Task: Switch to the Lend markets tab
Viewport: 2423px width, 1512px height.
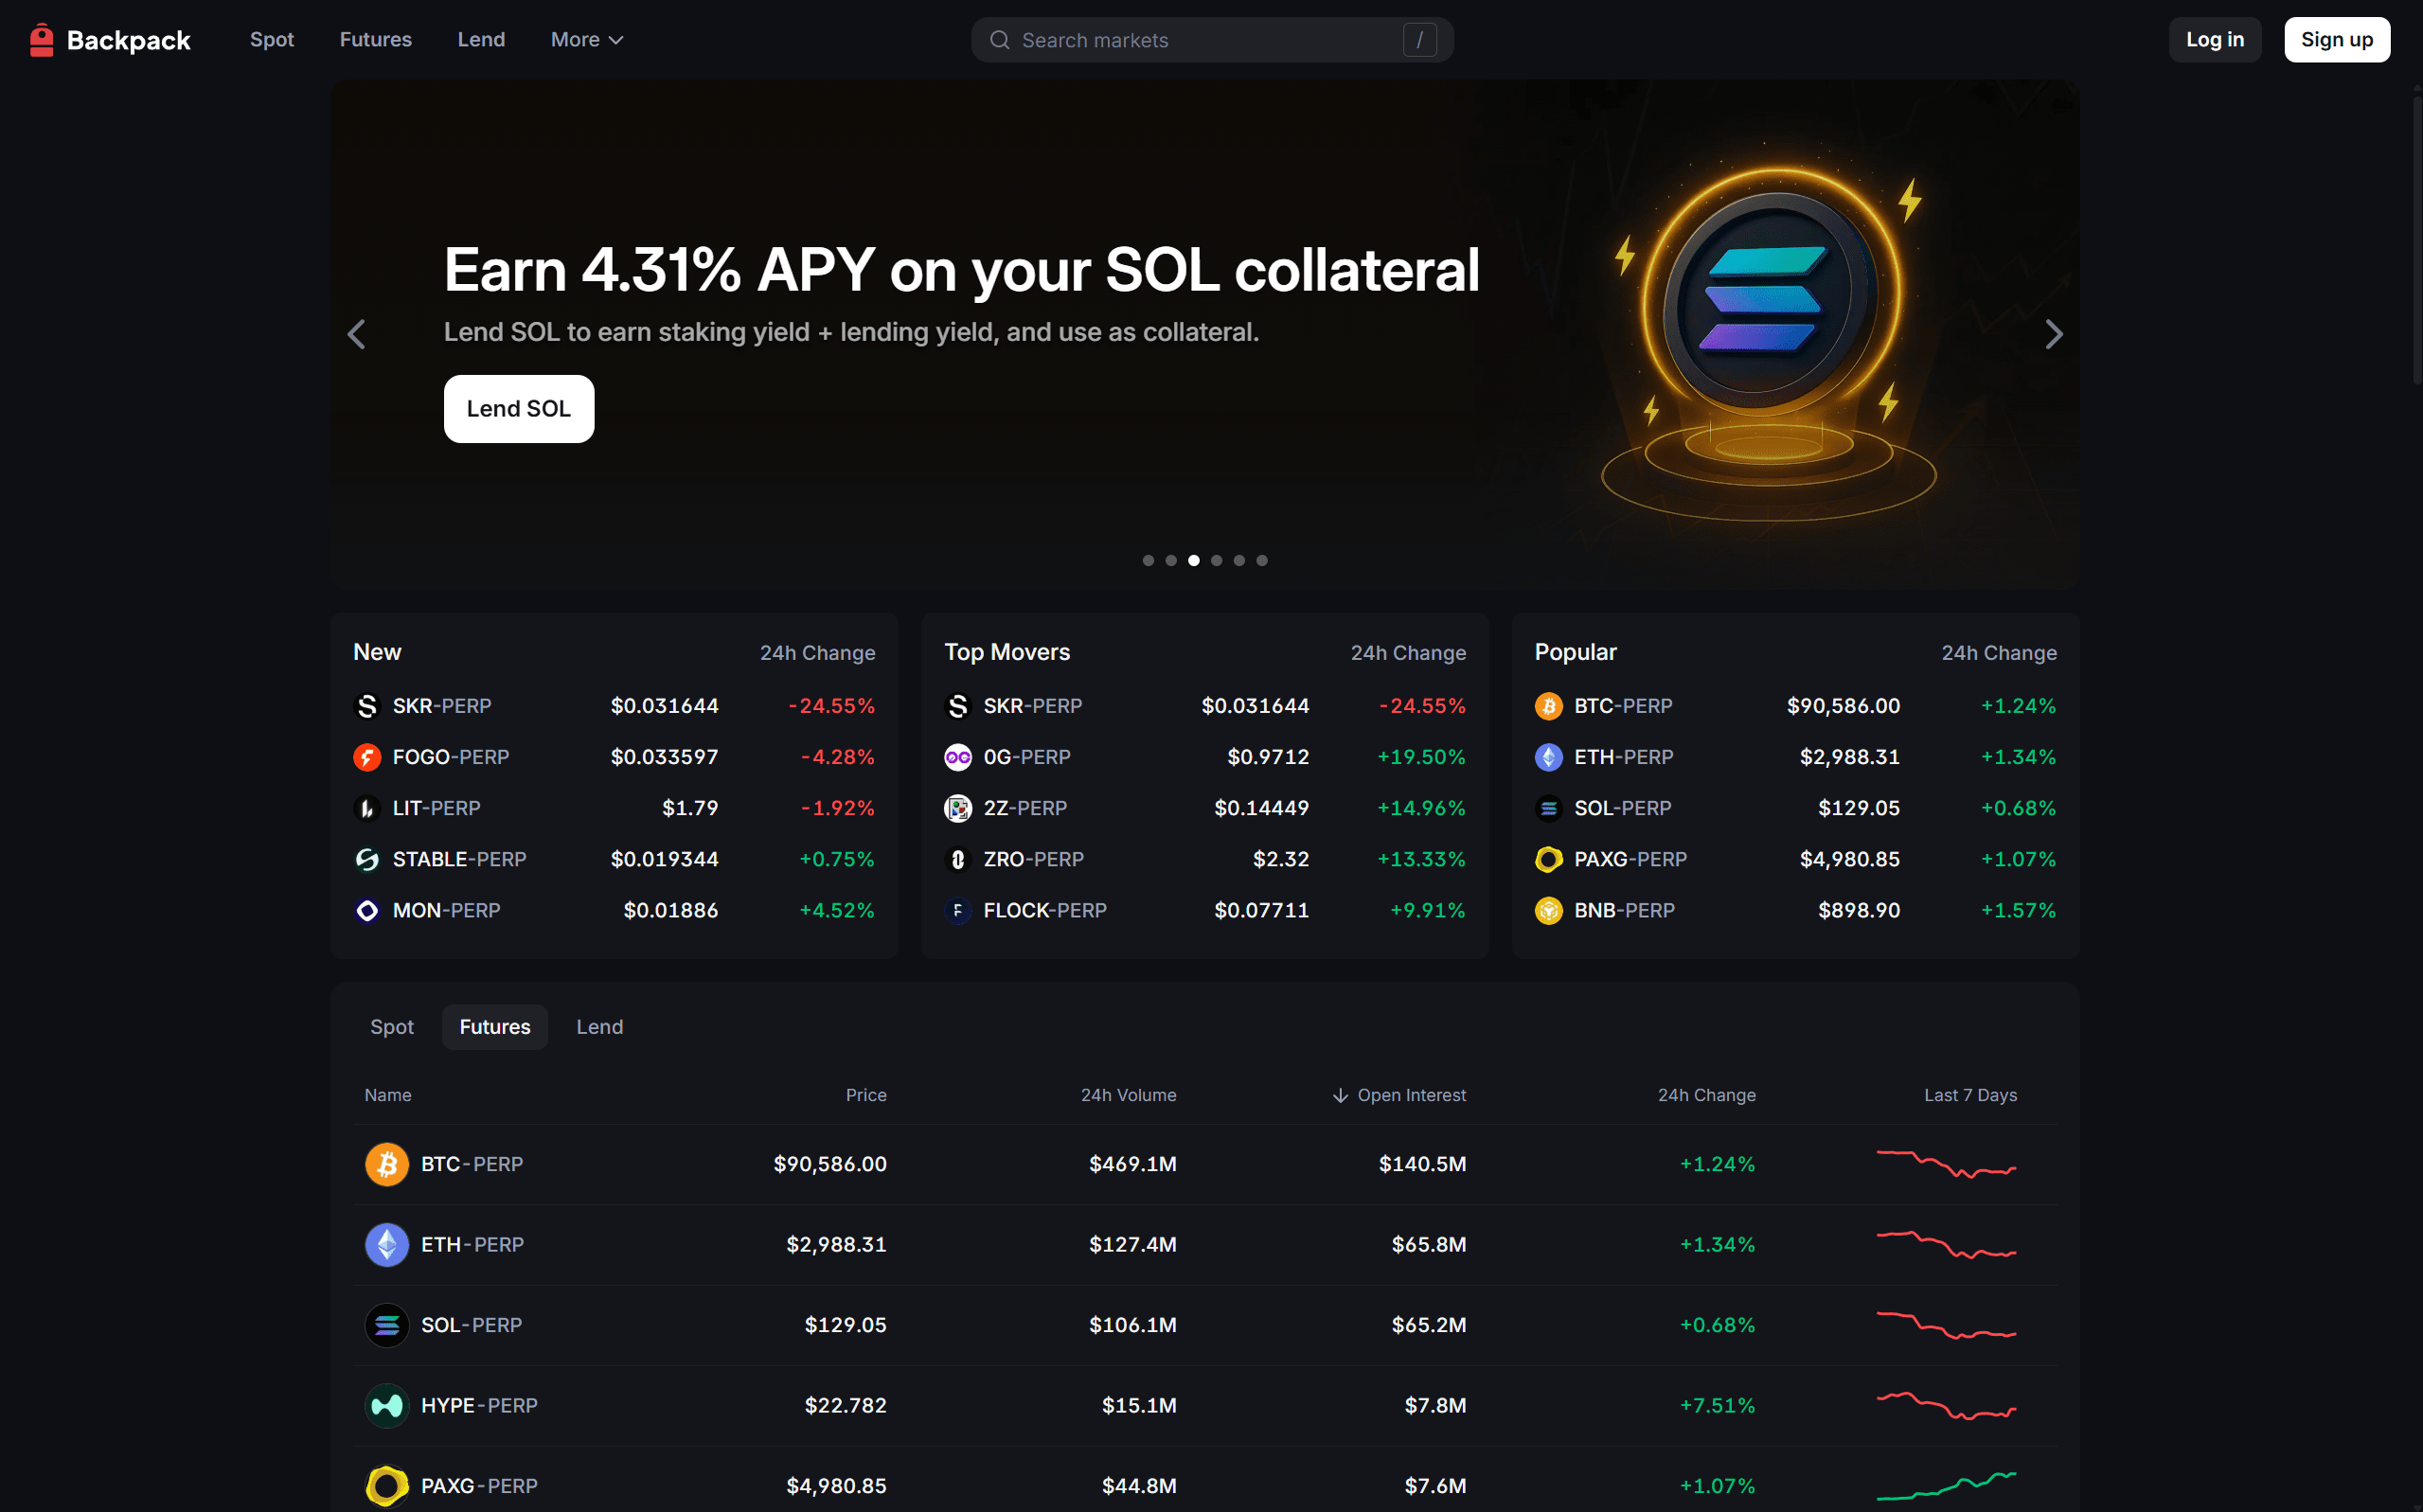Action: [x=599, y=1027]
